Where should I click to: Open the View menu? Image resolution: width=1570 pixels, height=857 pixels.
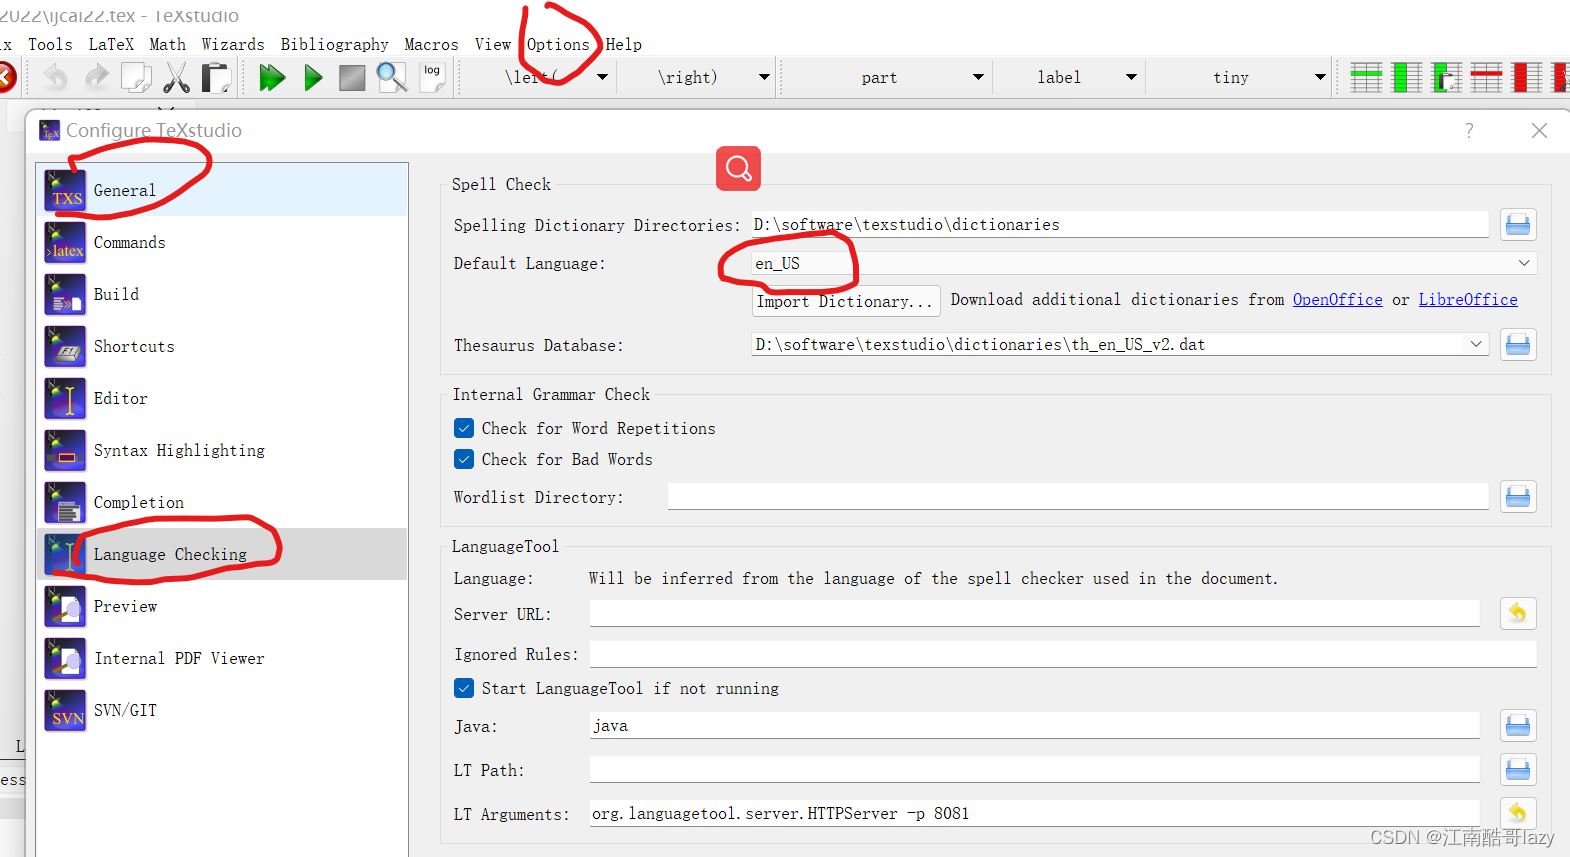(492, 44)
